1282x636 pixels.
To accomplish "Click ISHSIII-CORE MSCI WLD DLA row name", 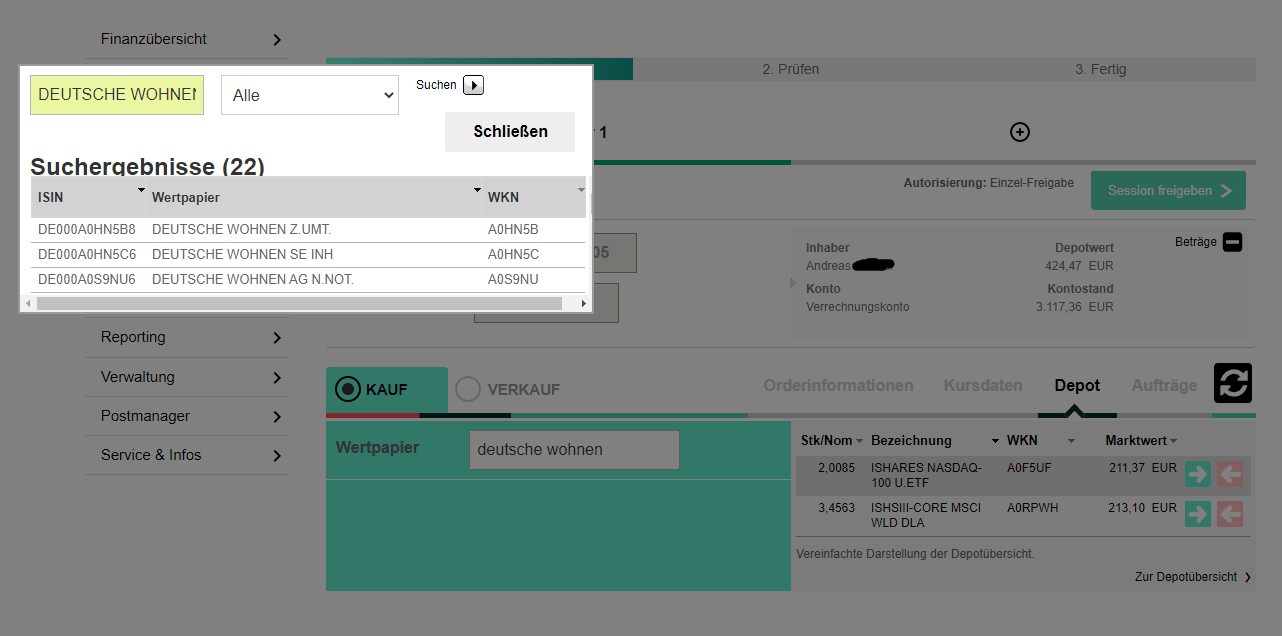I will (x=926, y=515).
